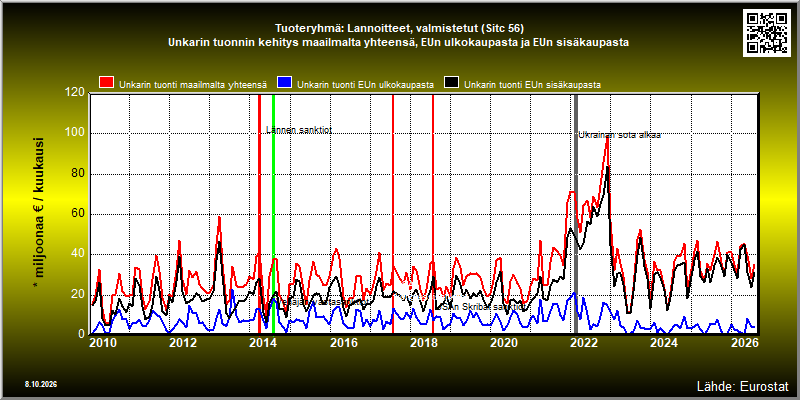Click the x-axis year label 2012
Screen dimensions: 800x400
[x=183, y=343]
